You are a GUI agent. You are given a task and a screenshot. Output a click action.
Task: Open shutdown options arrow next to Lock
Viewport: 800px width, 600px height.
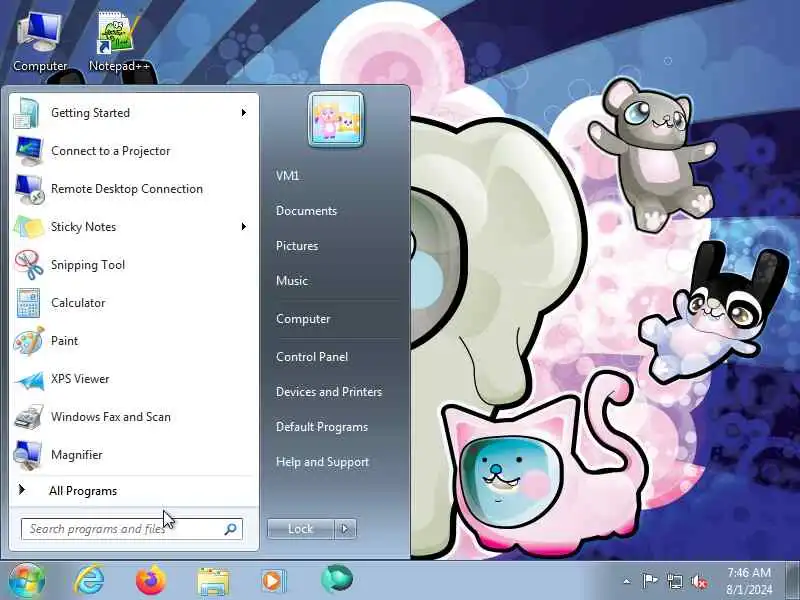point(345,529)
